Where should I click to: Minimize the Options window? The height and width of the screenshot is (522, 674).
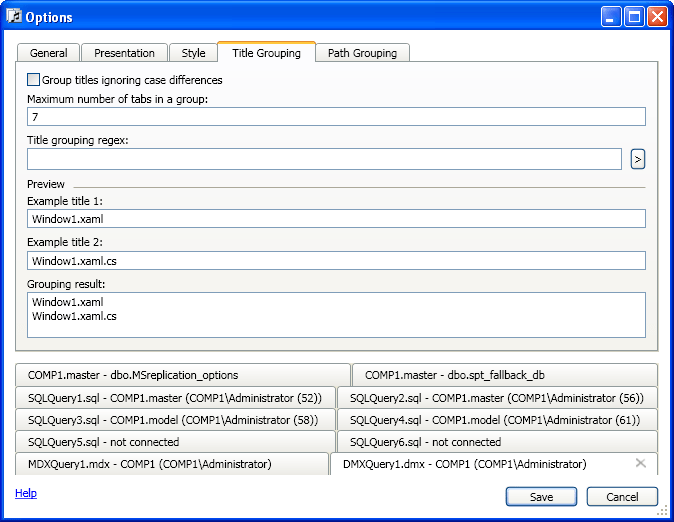click(x=610, y=17)
